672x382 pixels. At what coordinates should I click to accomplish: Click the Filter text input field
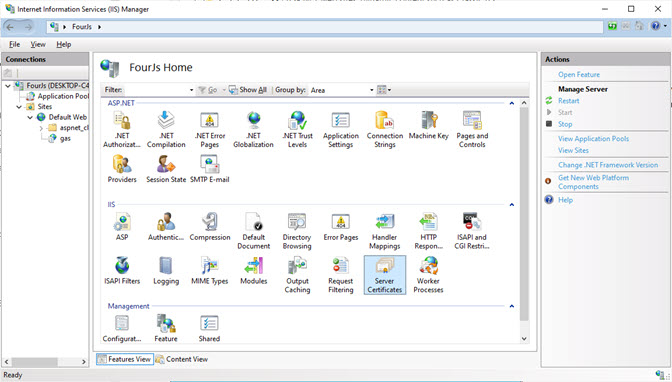point(156,90)
